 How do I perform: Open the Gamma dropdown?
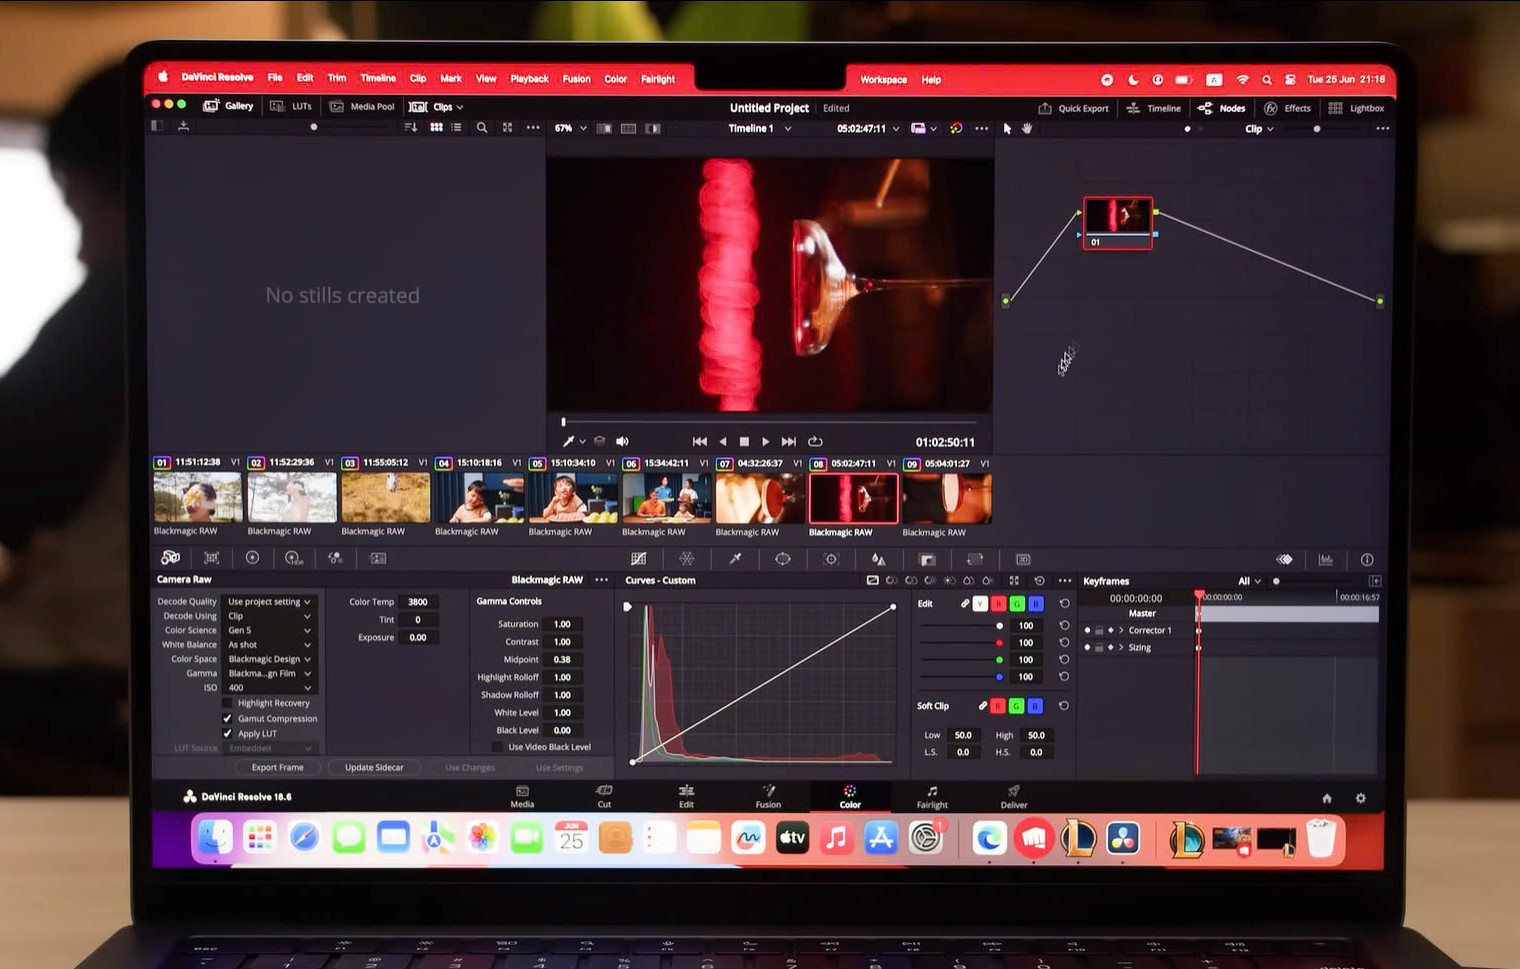tap(269, 673)
